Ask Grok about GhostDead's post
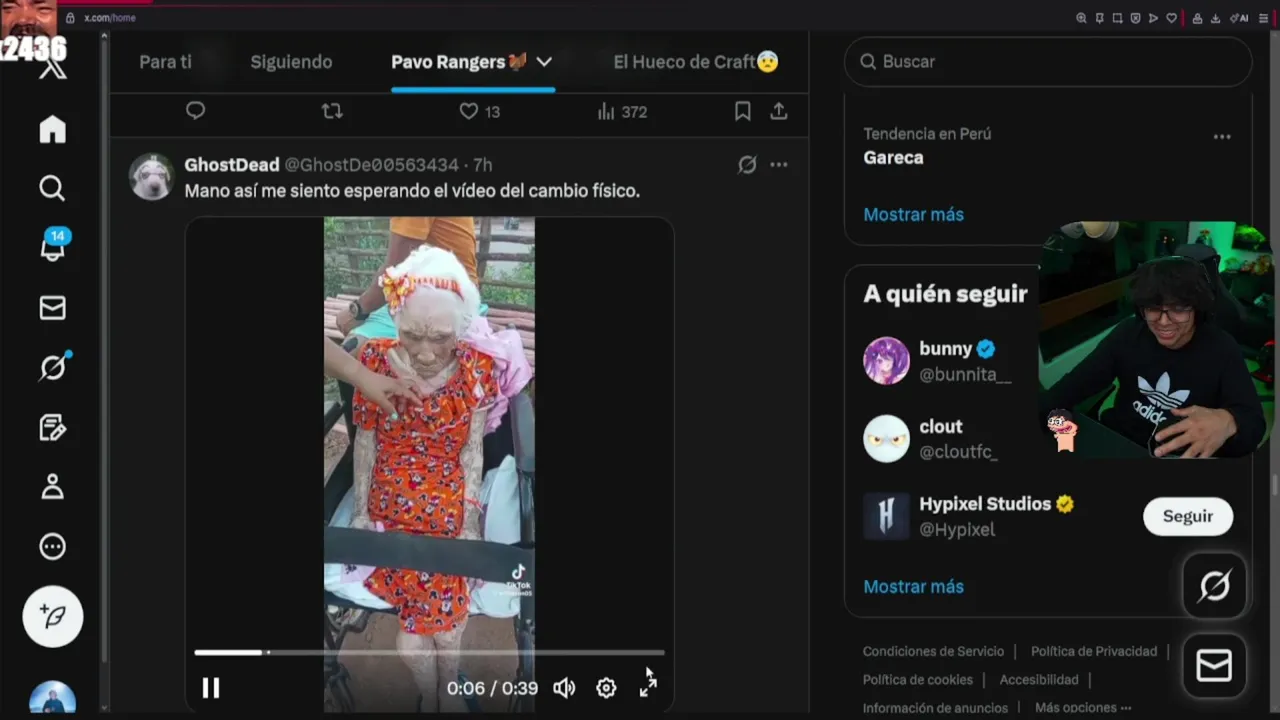 pos(747,165)
